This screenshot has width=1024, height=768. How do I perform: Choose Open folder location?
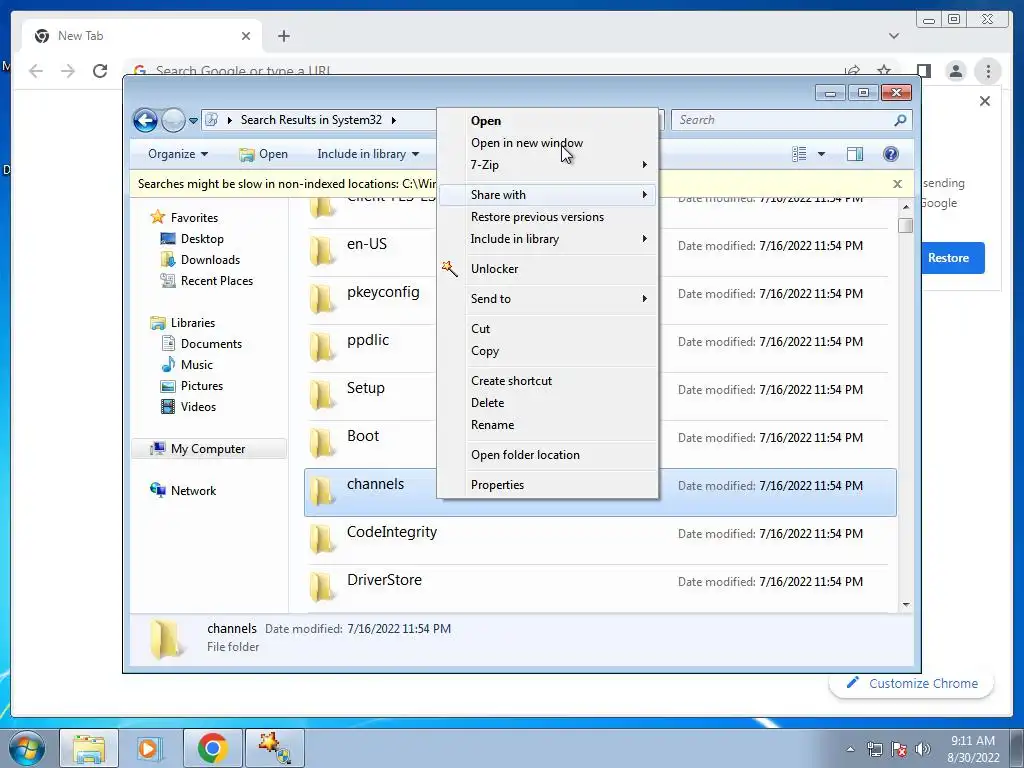tap(548, 455)
